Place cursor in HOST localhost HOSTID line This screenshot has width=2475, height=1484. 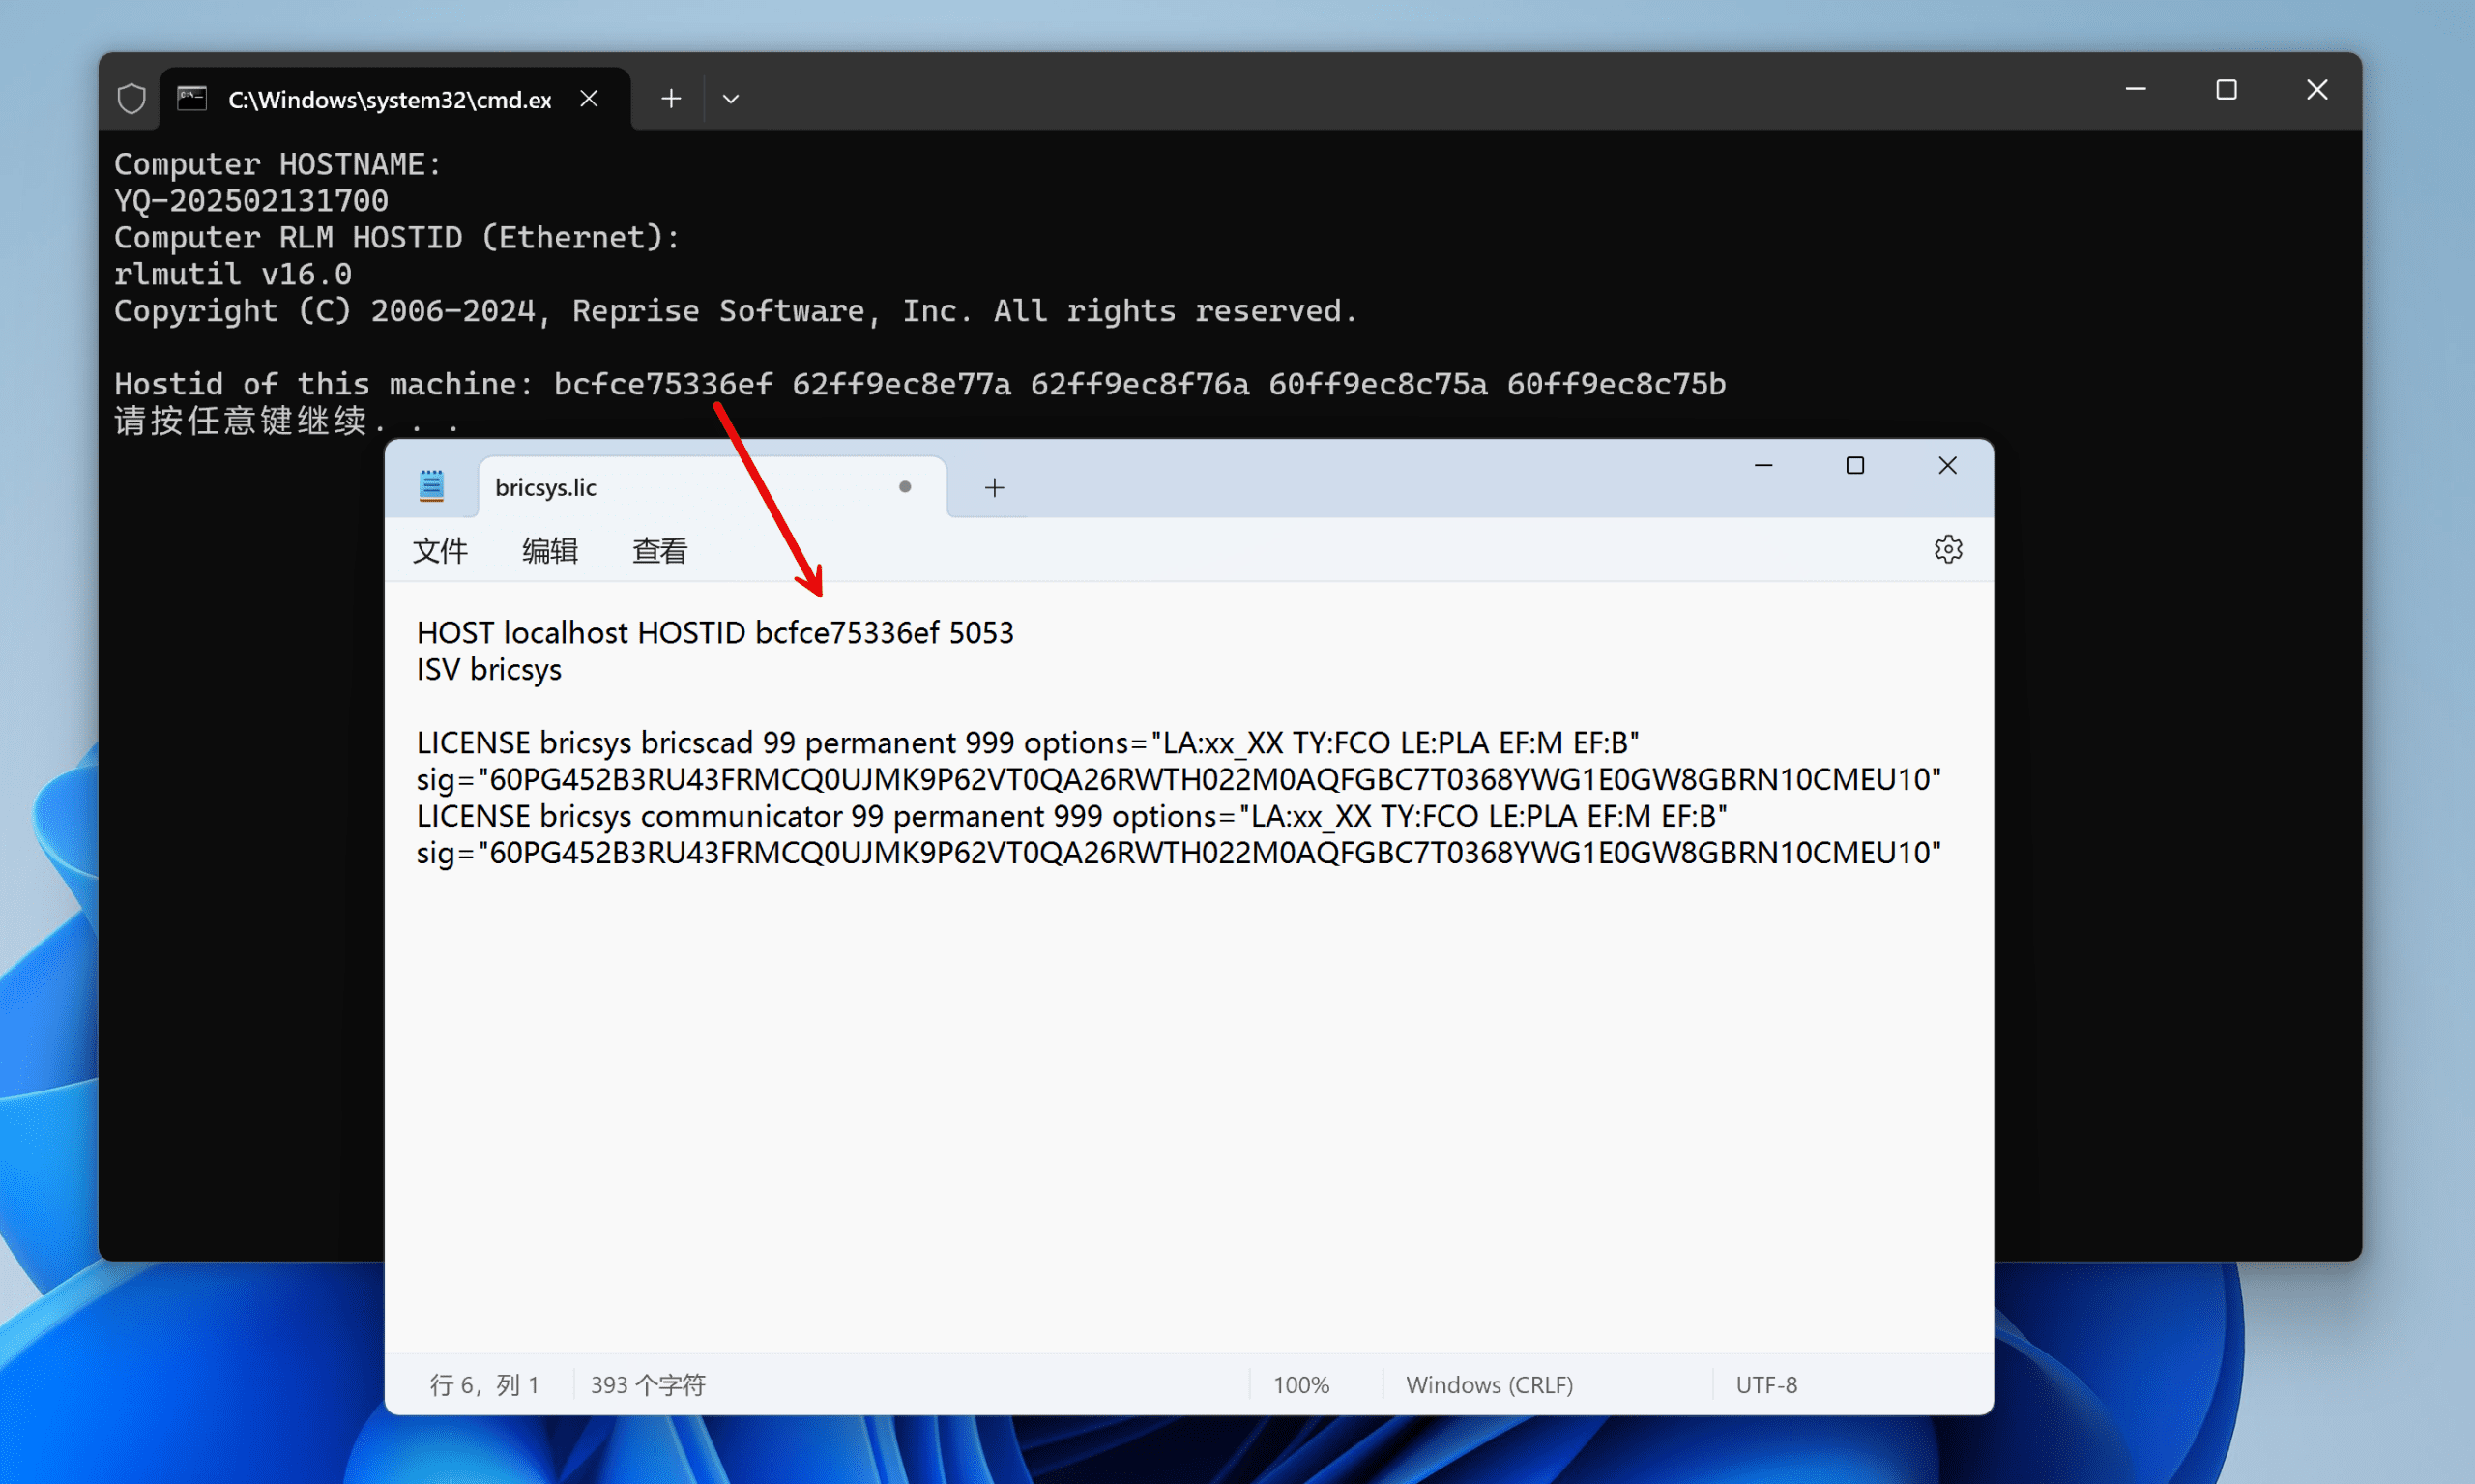(714, 632)
